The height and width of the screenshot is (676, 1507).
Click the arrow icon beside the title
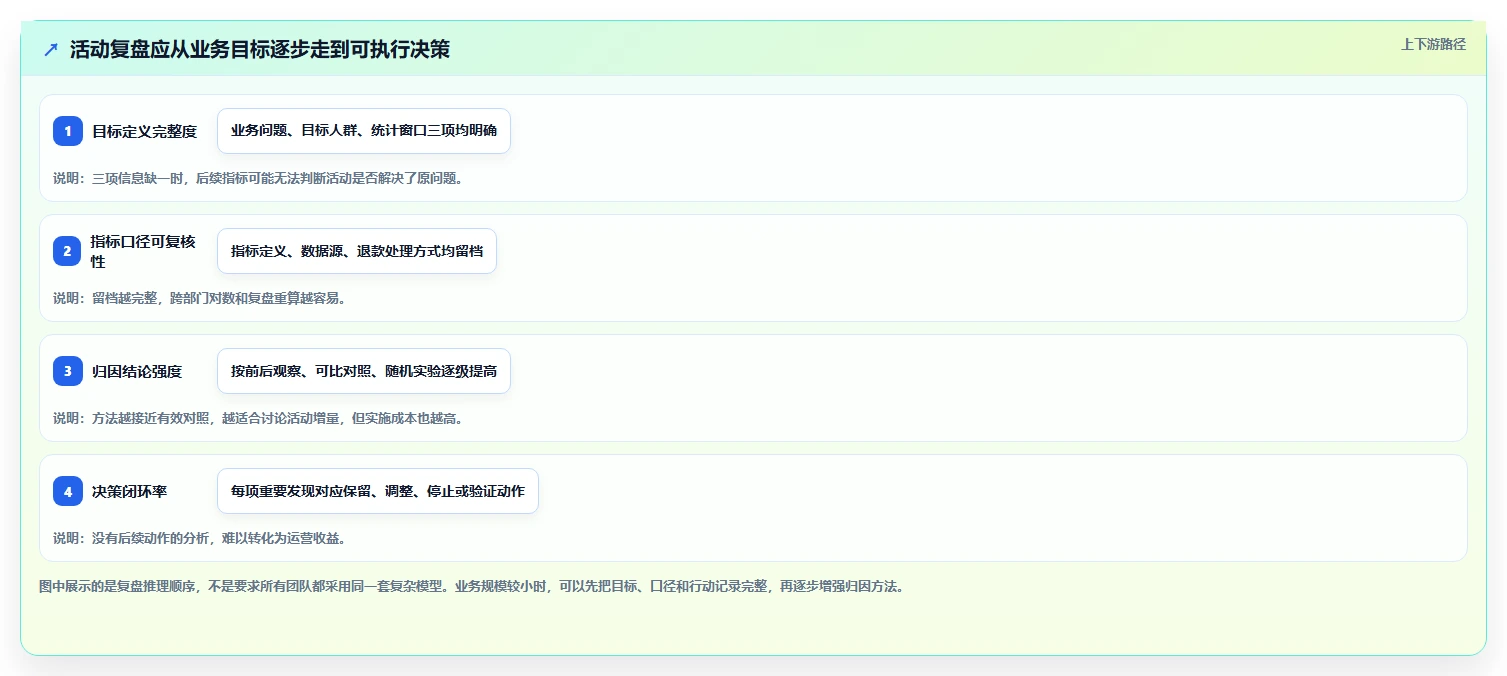point(51,50)
